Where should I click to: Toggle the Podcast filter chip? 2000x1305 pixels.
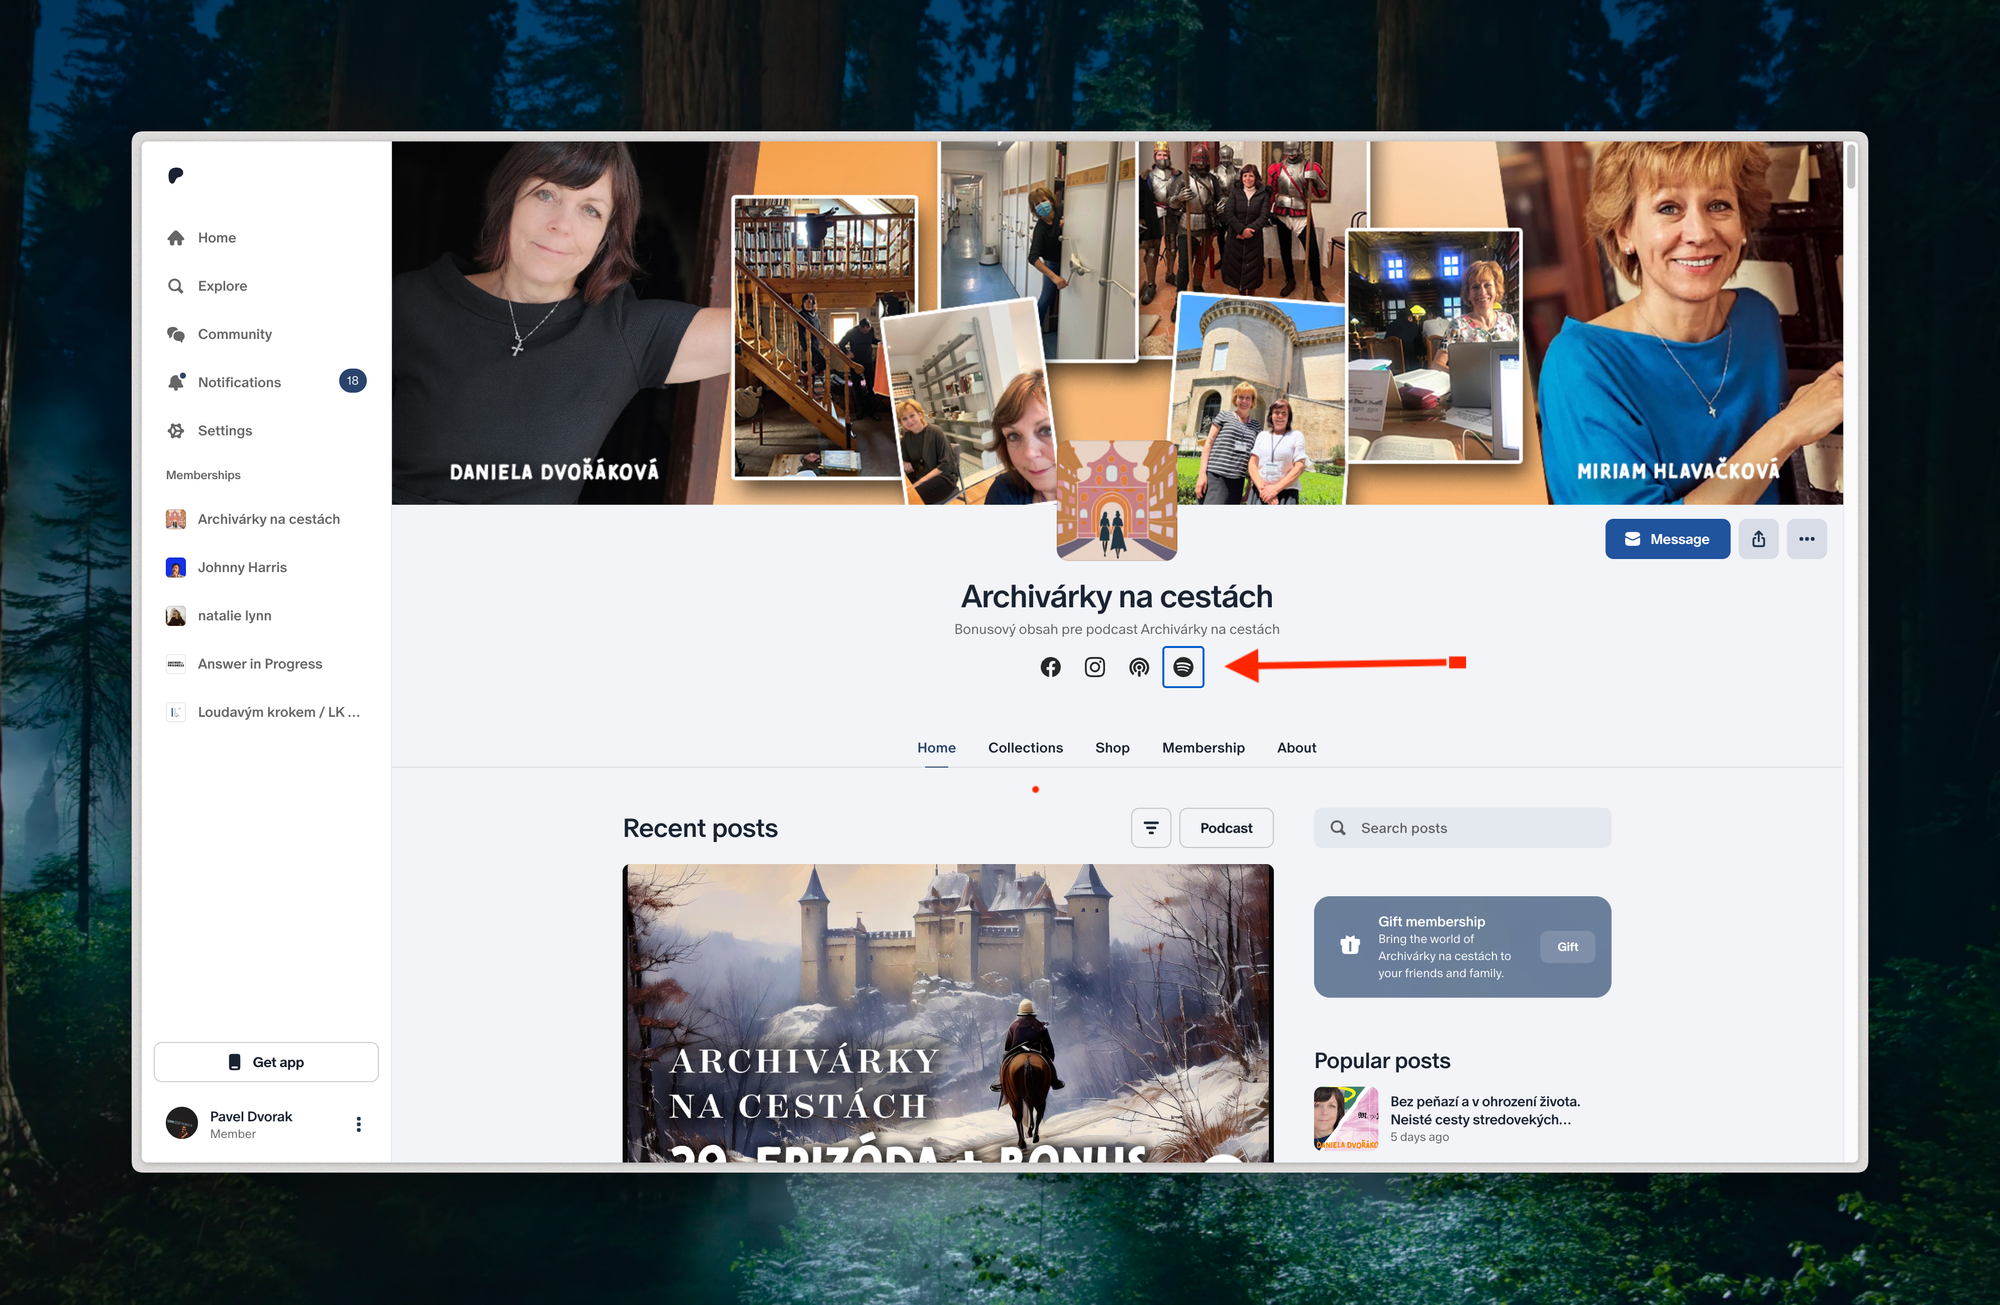[x=1226, y=828]
